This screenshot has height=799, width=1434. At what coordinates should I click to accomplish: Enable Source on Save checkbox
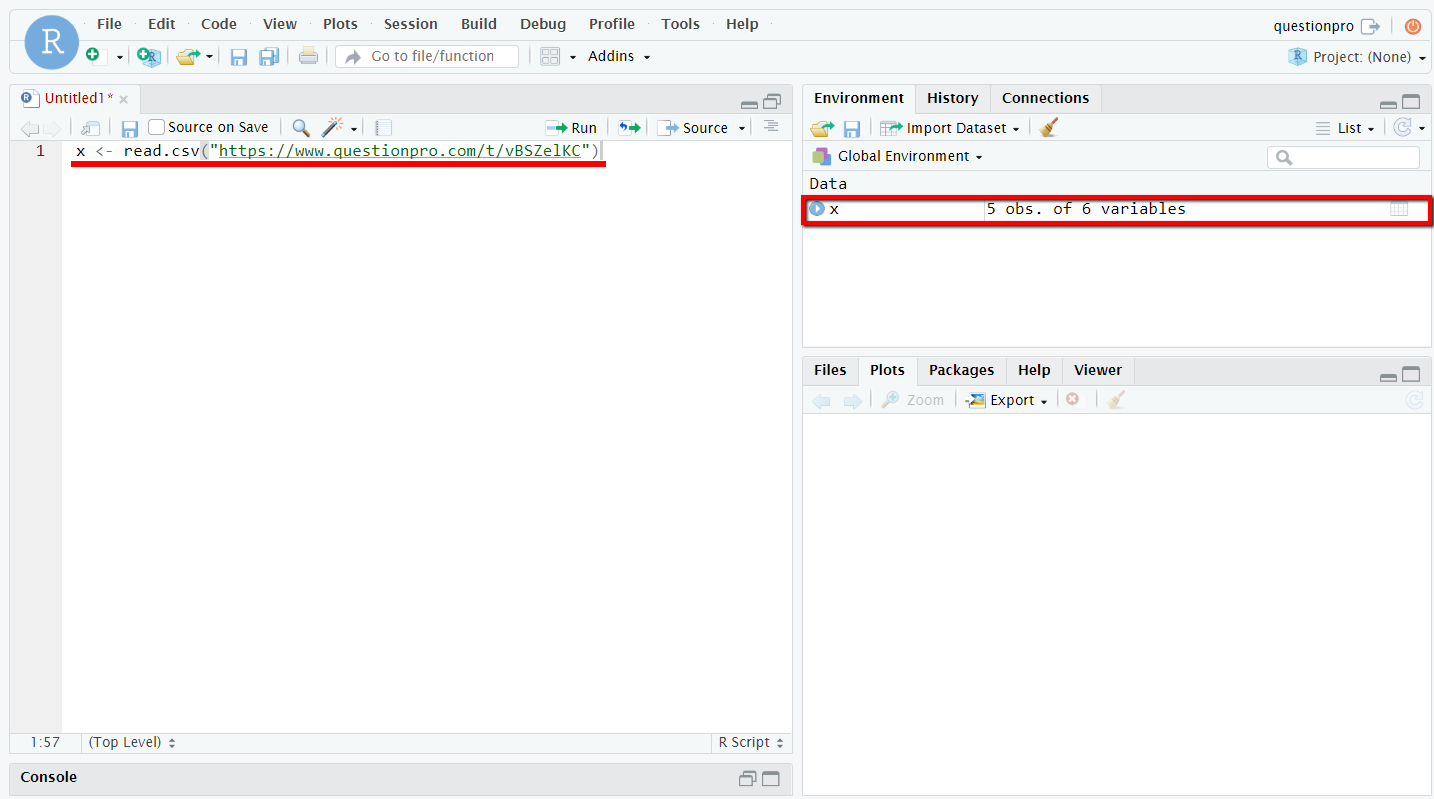(x=156, y=127)
